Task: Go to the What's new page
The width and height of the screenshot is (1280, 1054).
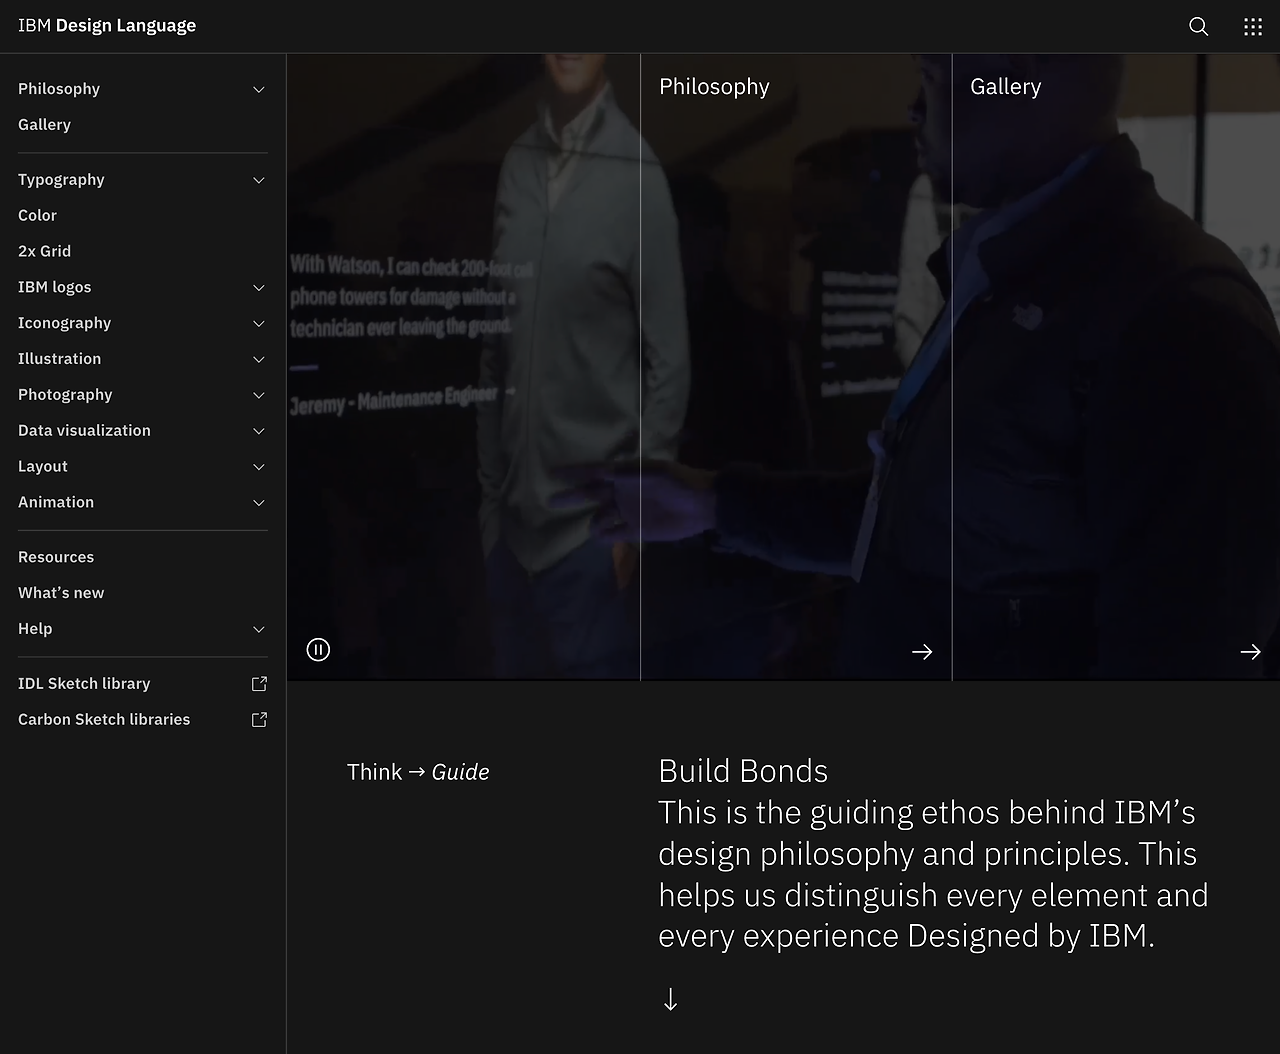Action: click(x=61, y=592)
